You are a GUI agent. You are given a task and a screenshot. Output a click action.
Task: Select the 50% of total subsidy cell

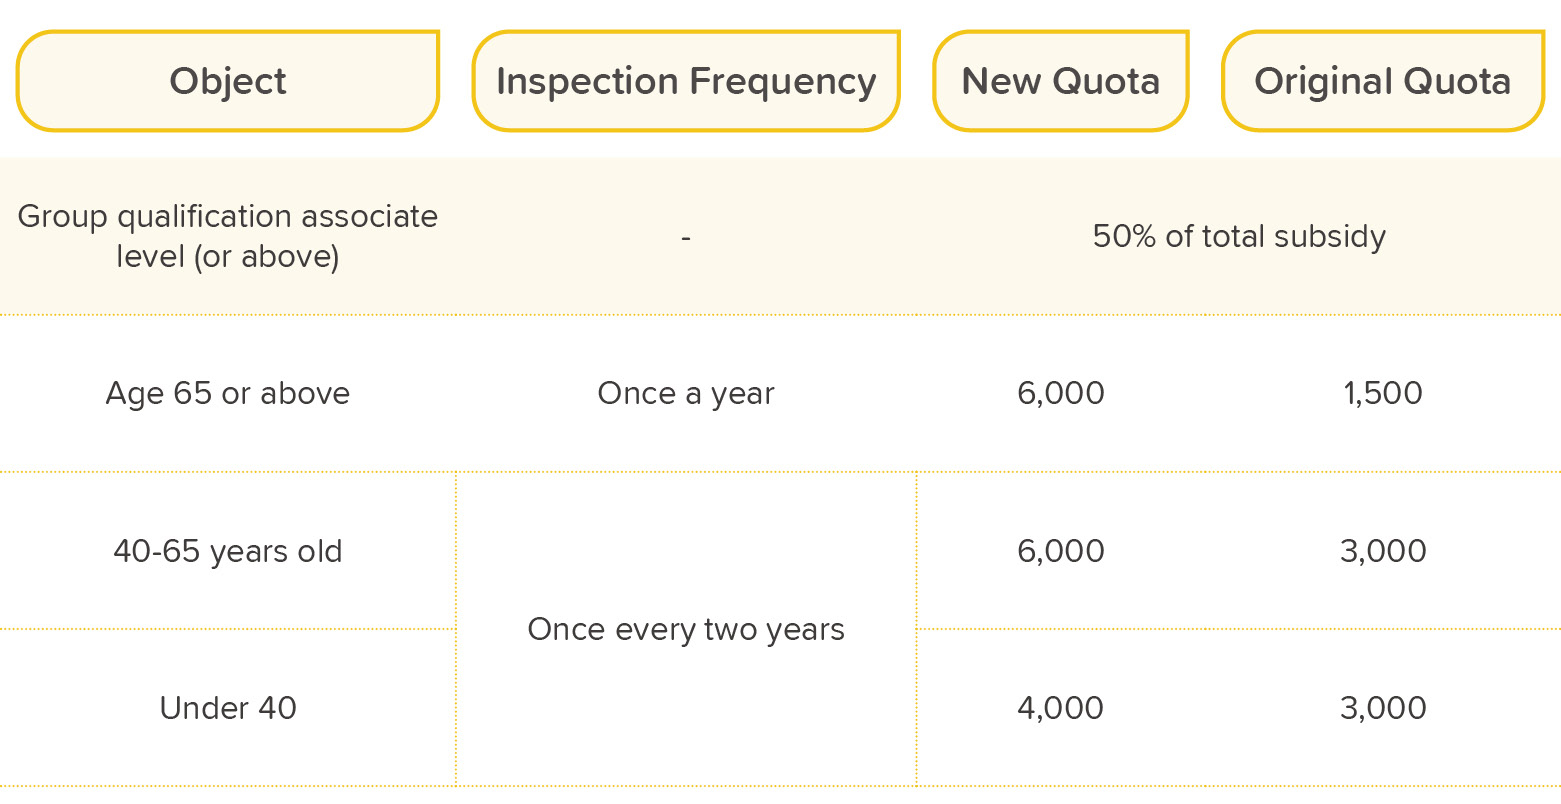(1239, 236)
